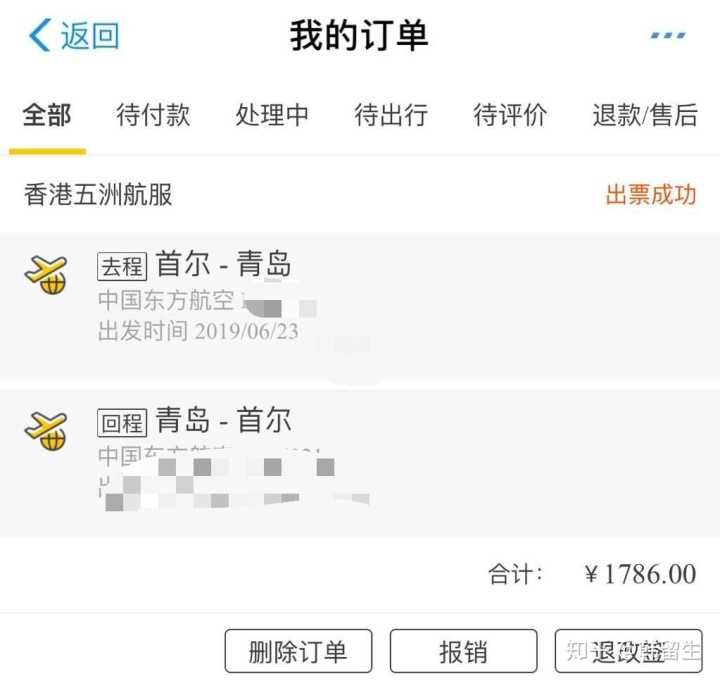Click the 报销 button
Image resolution: width=720 pixels, height=681 pixels.
pyautogui.click(x=464, y=651)
